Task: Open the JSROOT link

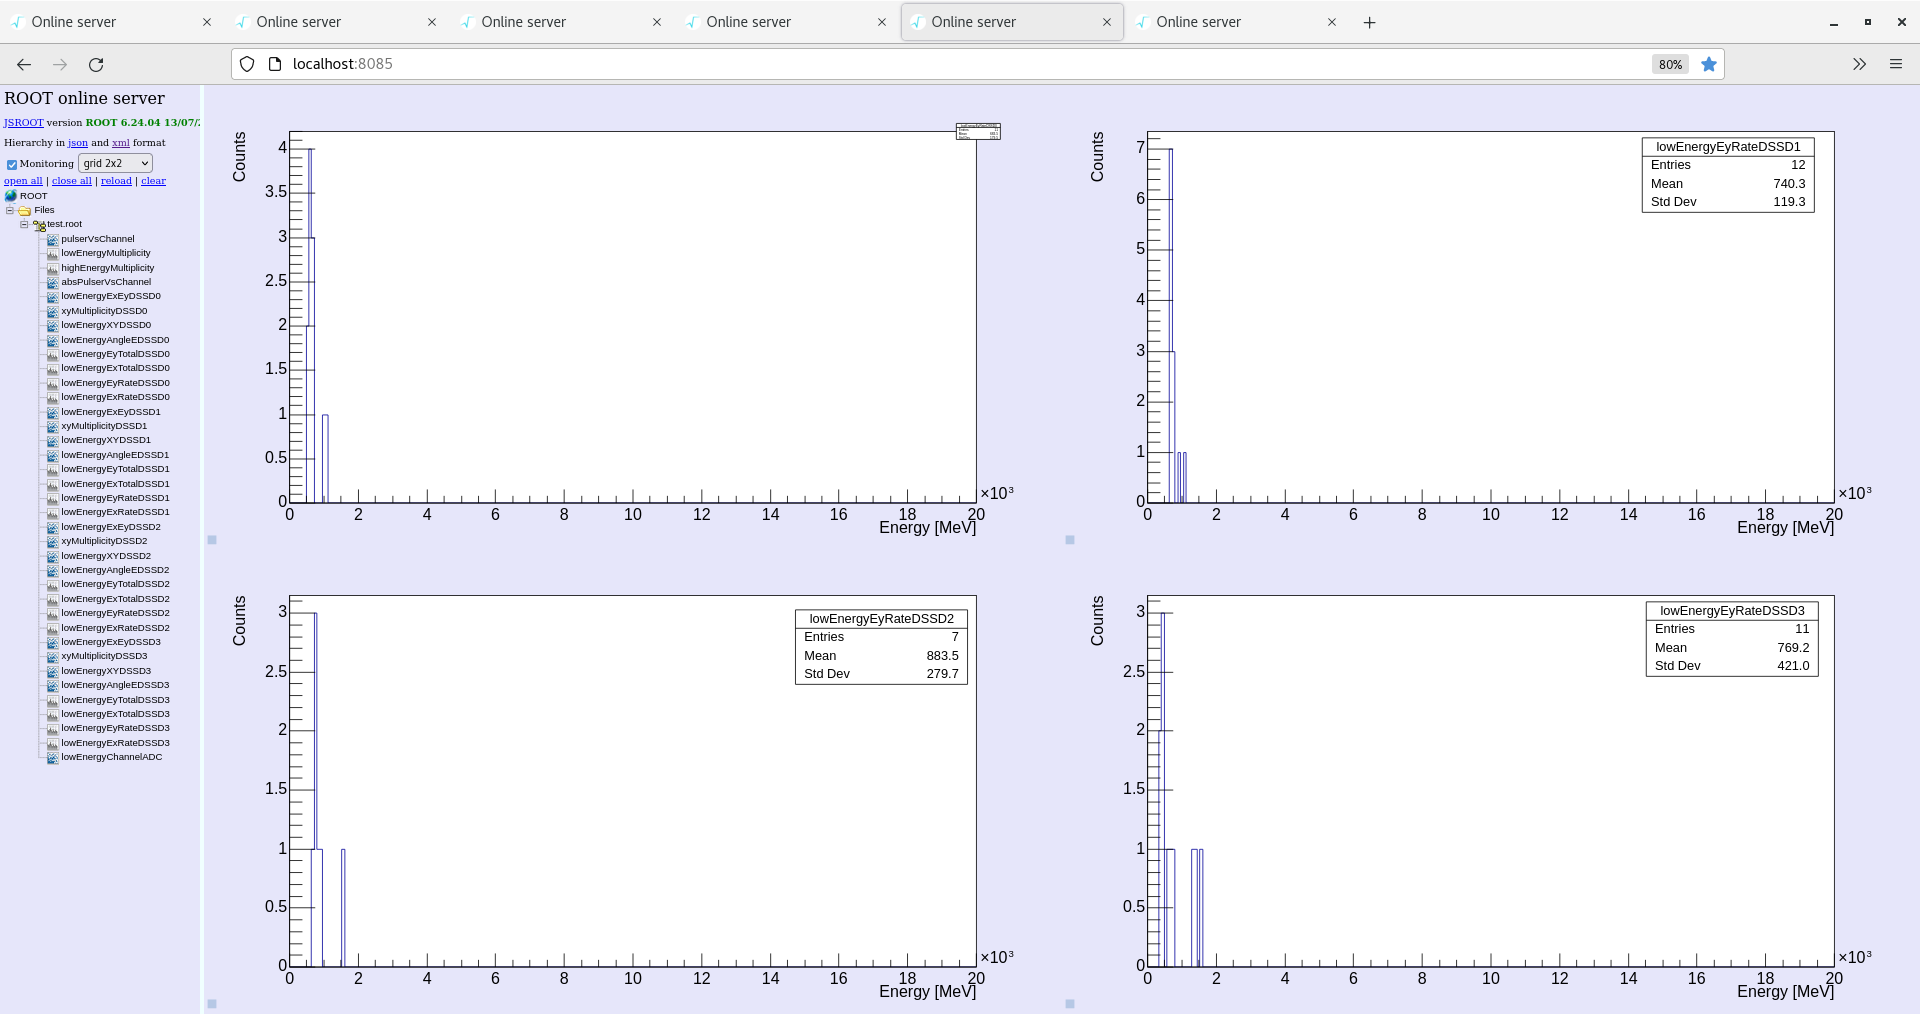Action: tap(22, 122)
